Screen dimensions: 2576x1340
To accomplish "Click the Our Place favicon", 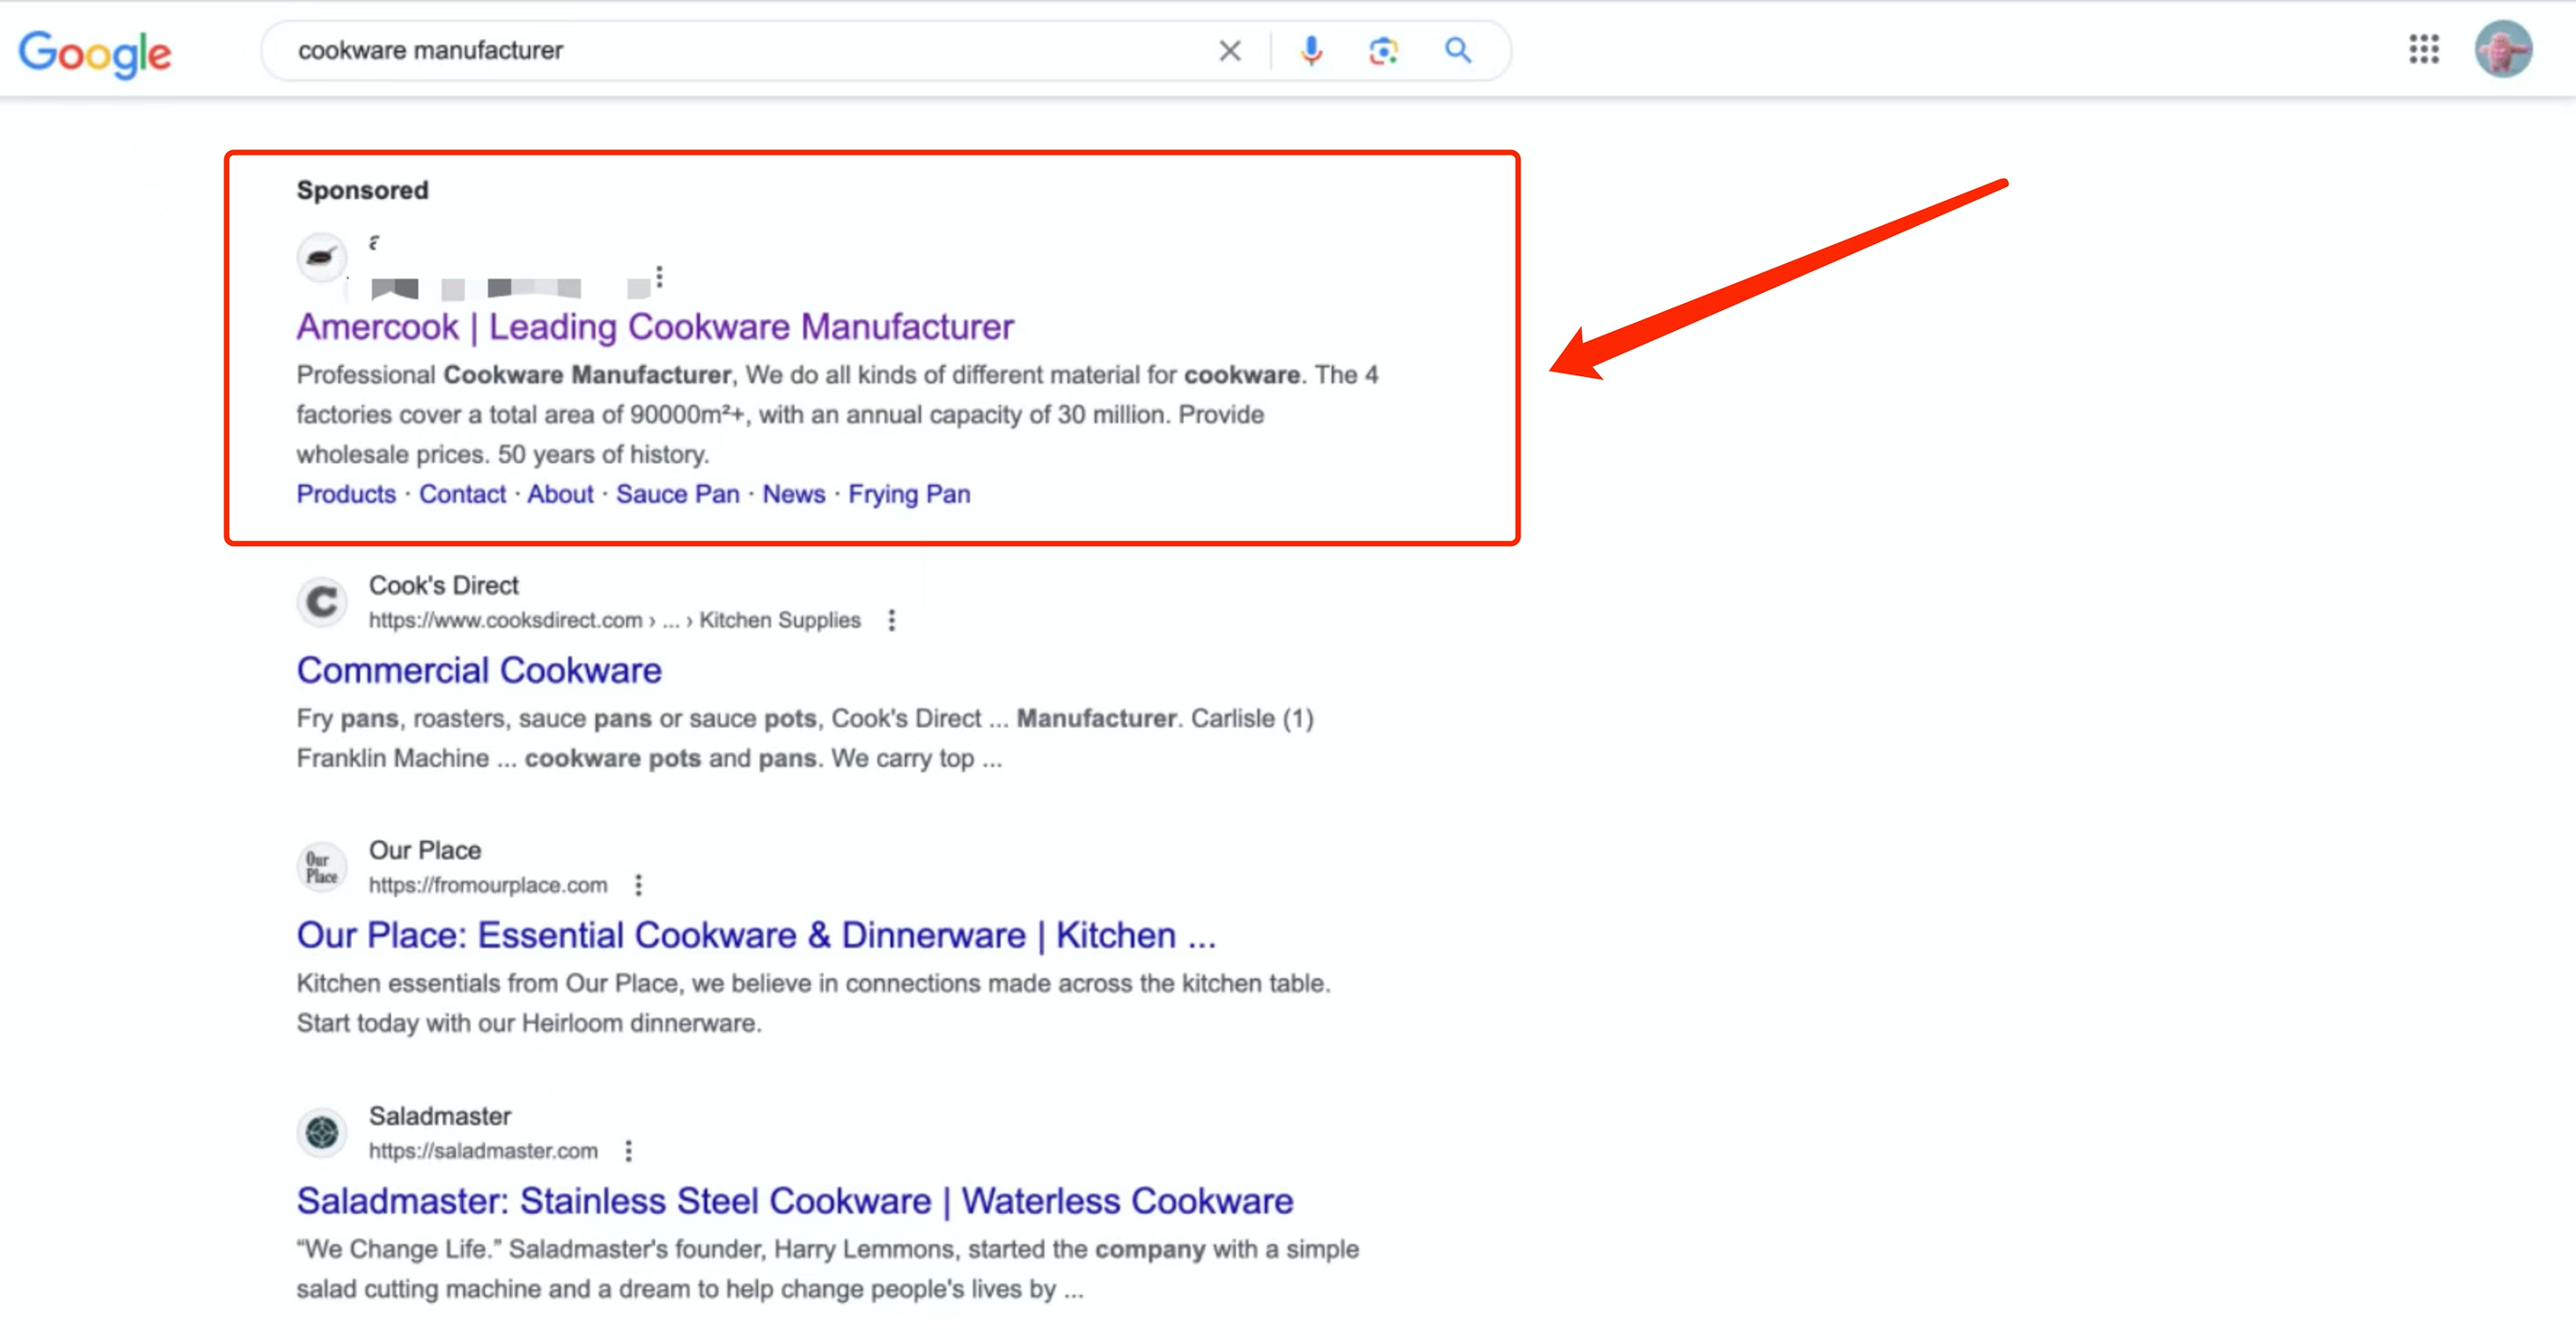I will pyautogui.click(x=322, y=867).
